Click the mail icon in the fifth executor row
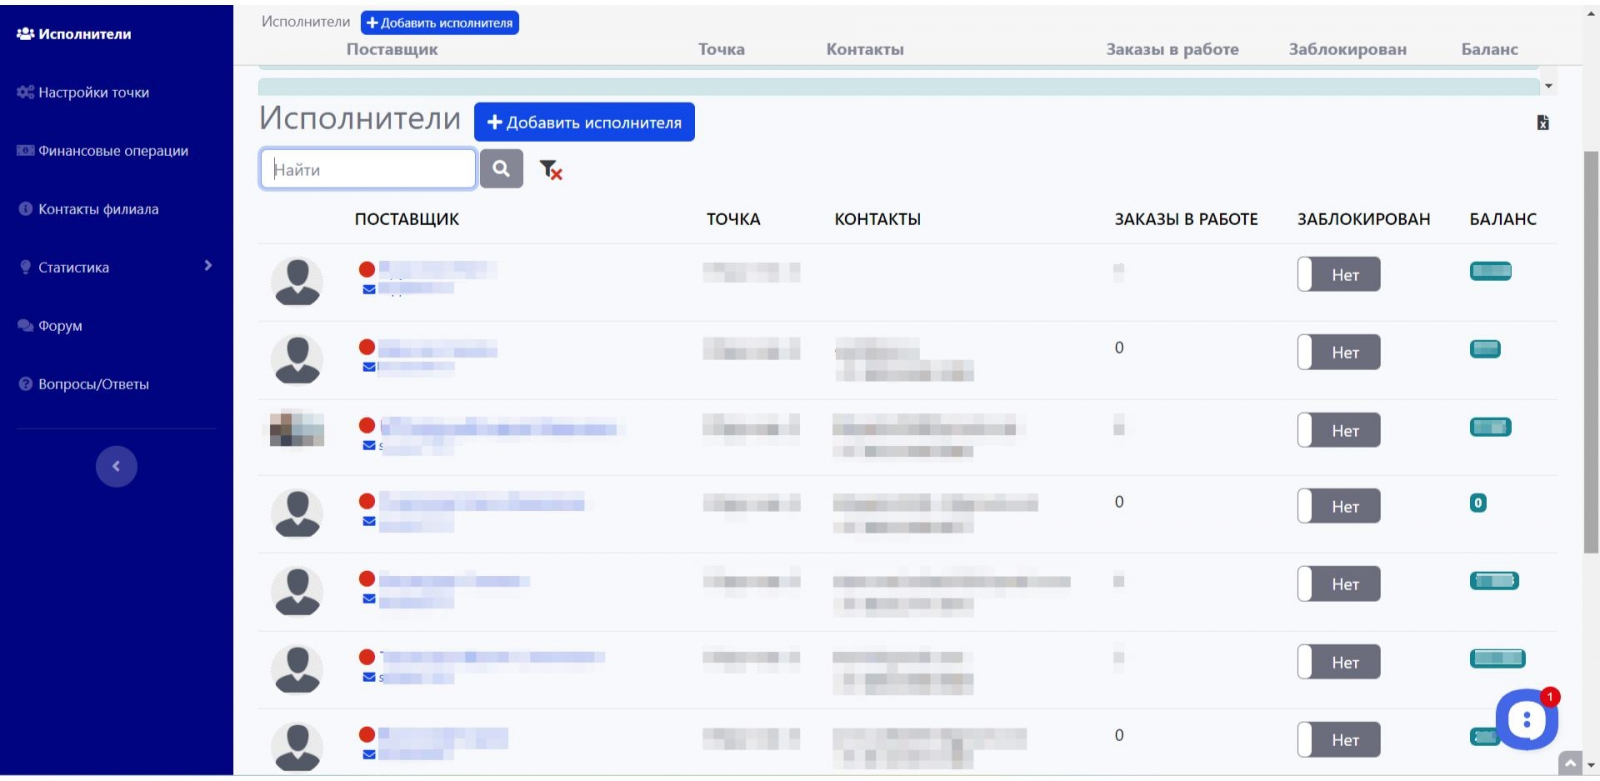 pos(369,599)
